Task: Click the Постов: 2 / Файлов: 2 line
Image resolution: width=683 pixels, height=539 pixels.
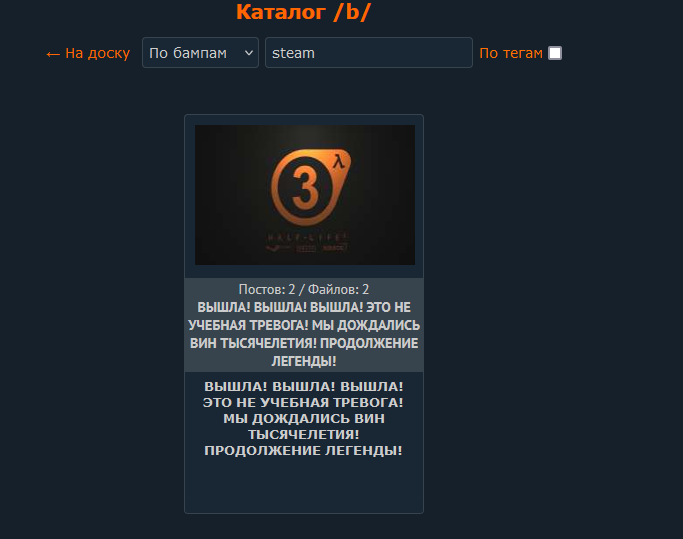Action: 304,289
